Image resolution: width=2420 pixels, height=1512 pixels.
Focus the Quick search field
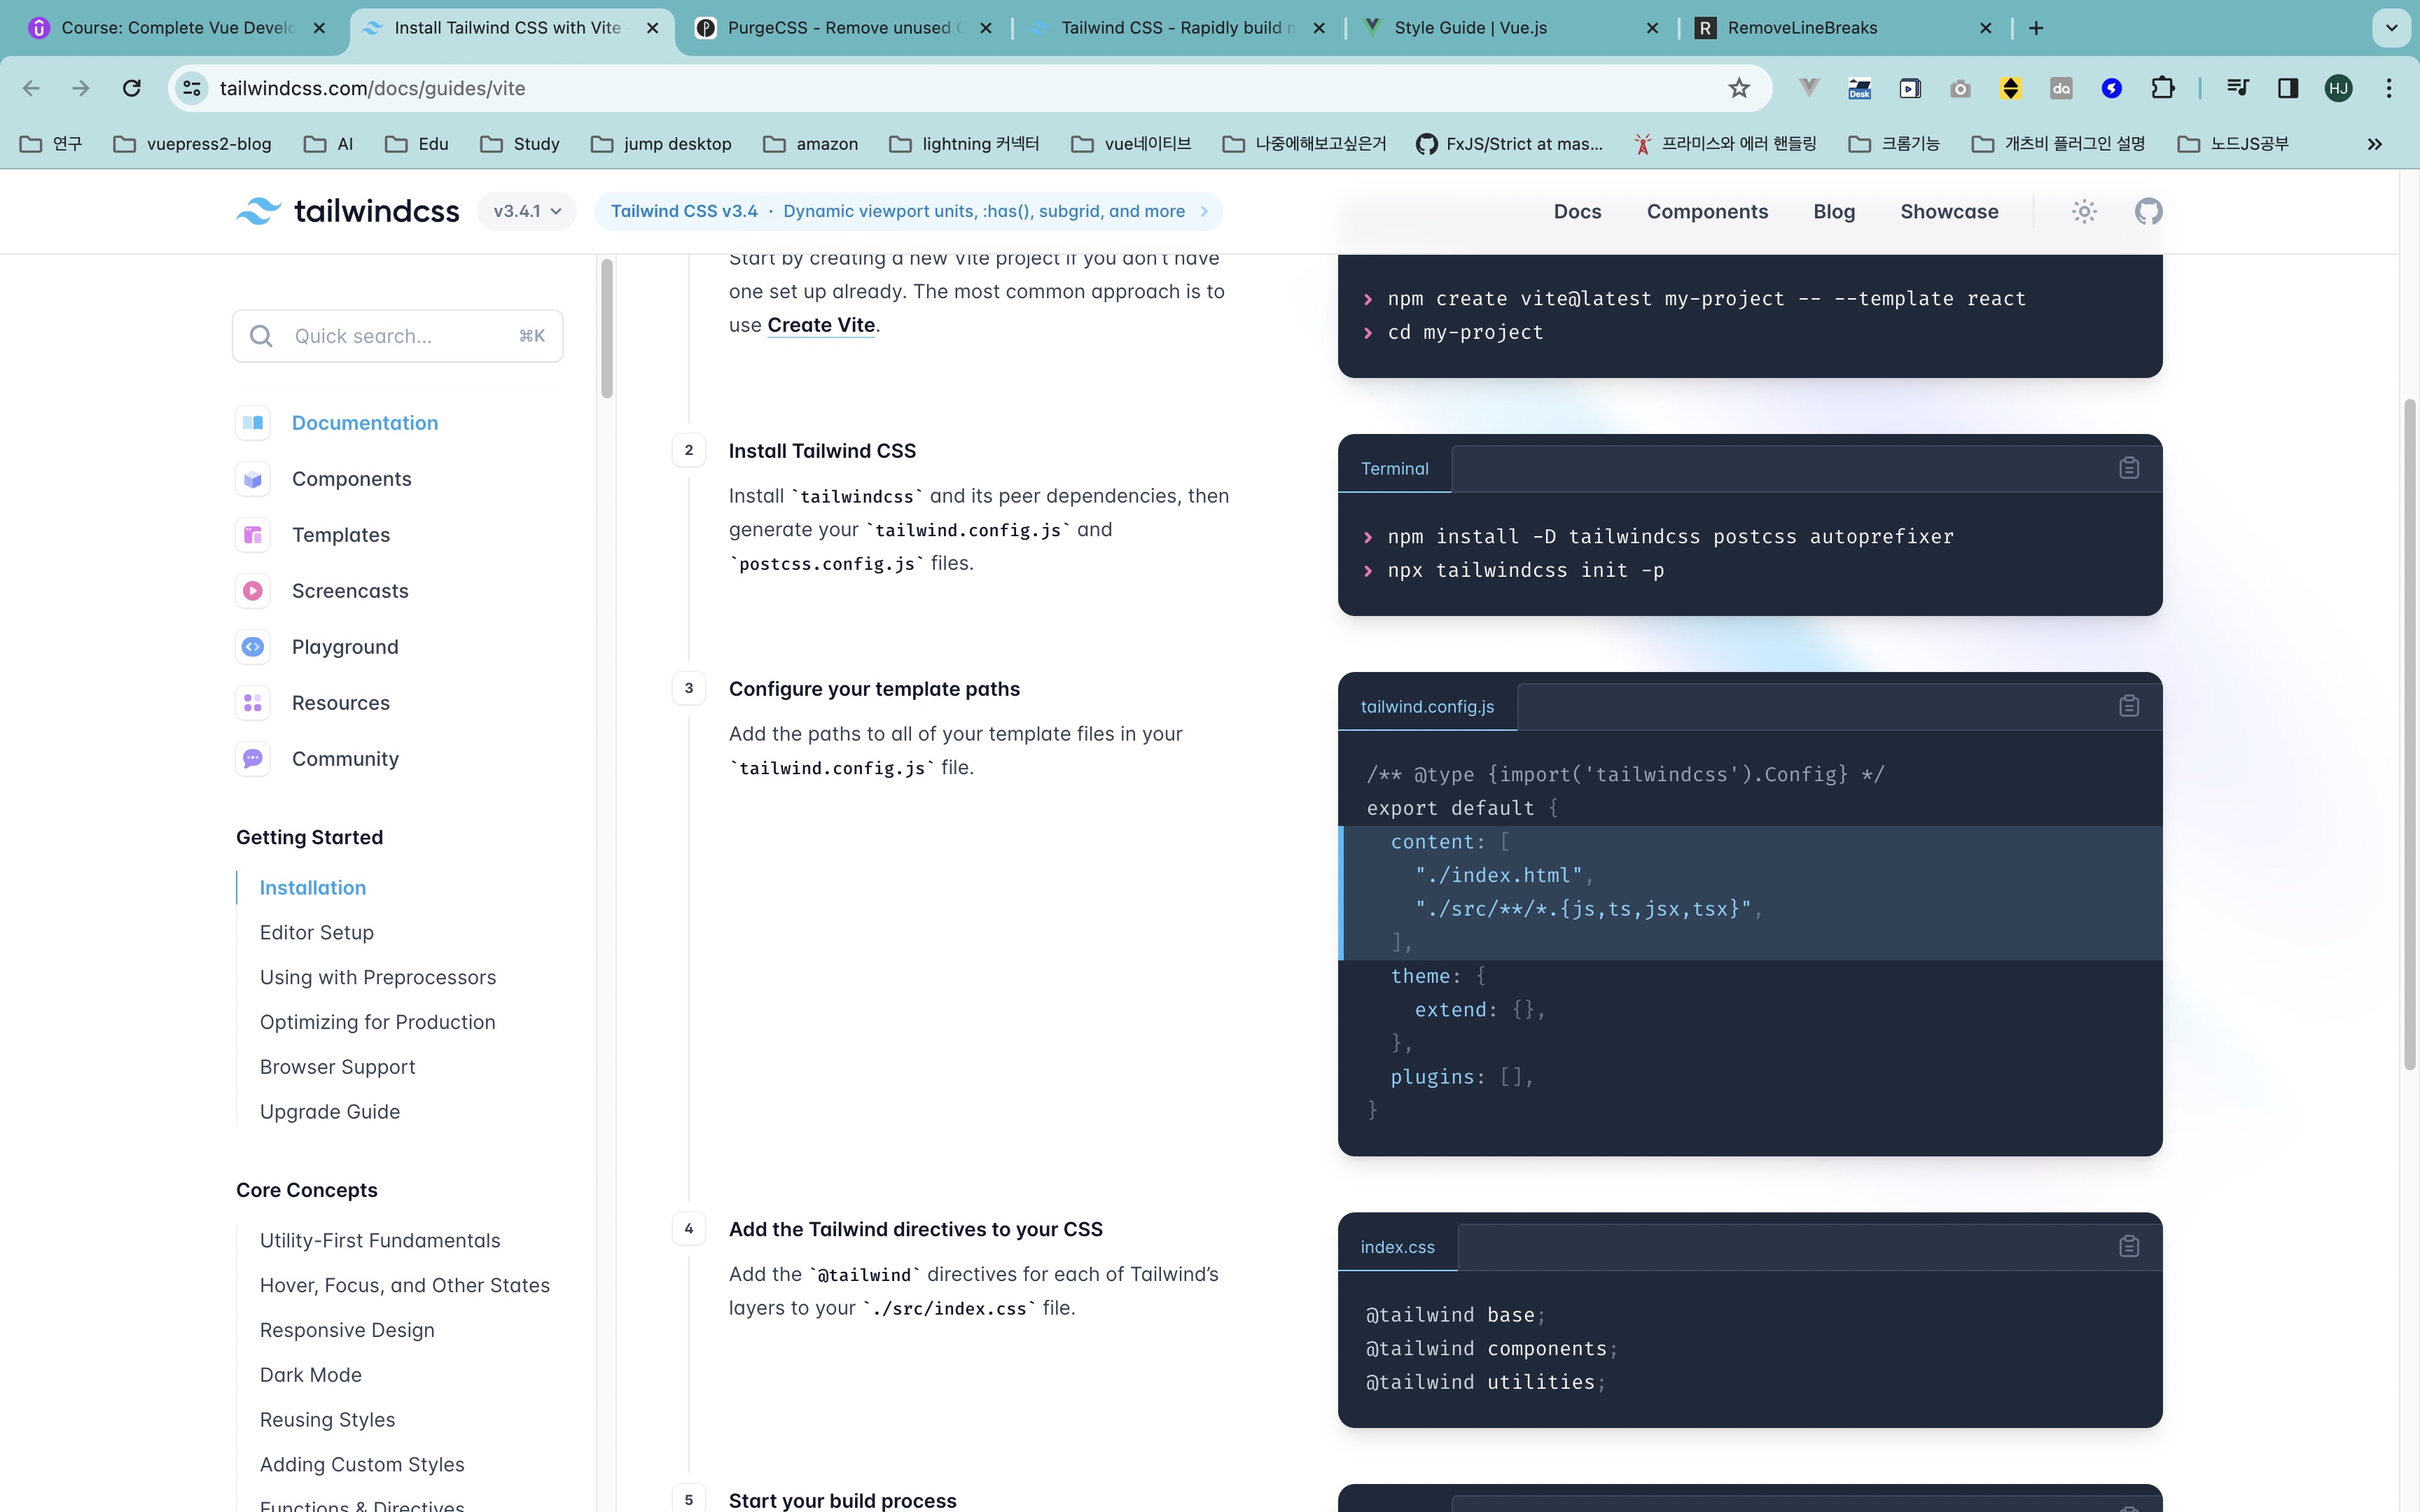pyautogui.click(x=397, y=336)
